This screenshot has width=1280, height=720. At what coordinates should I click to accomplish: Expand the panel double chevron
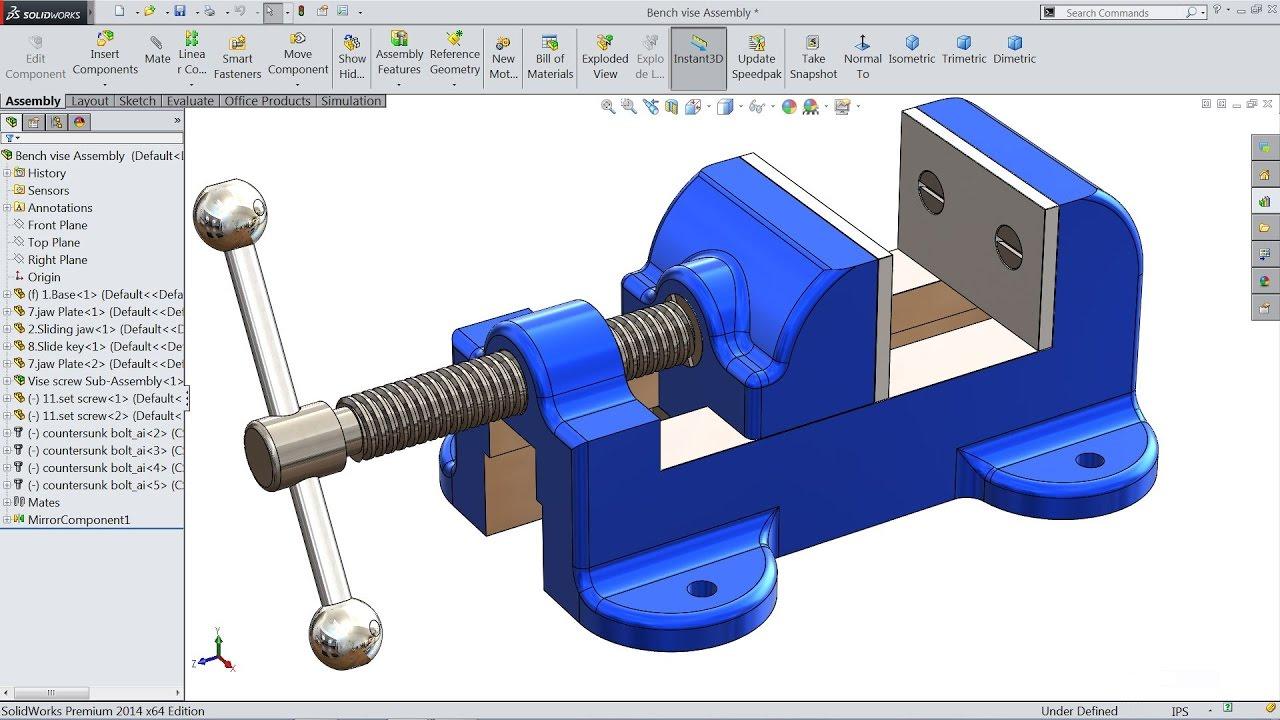(x=177, y=121)
